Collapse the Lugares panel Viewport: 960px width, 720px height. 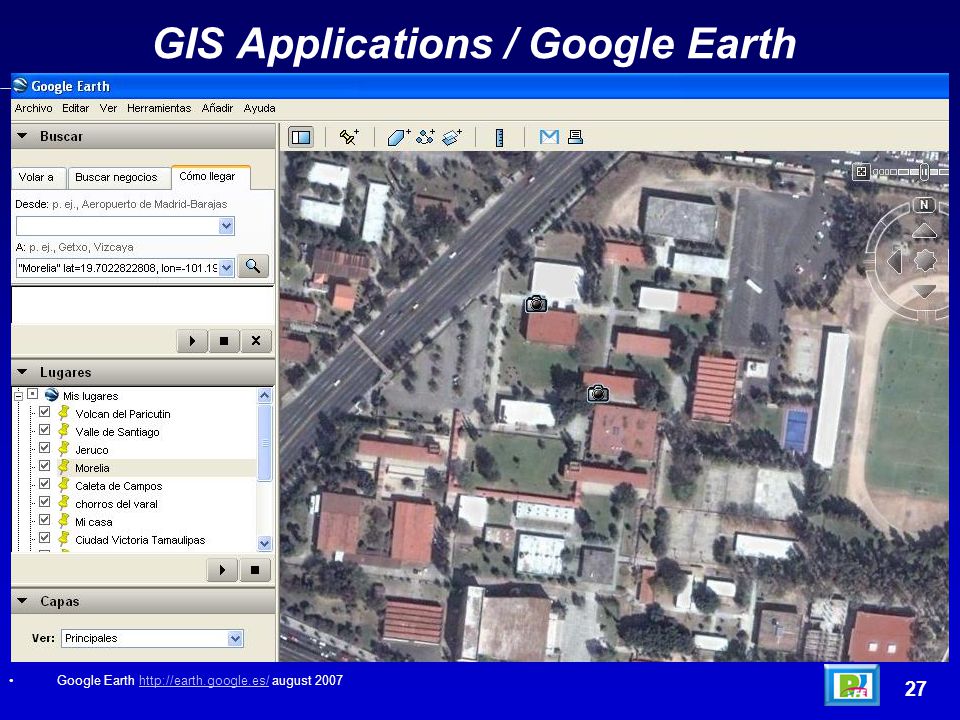[23, 372]
